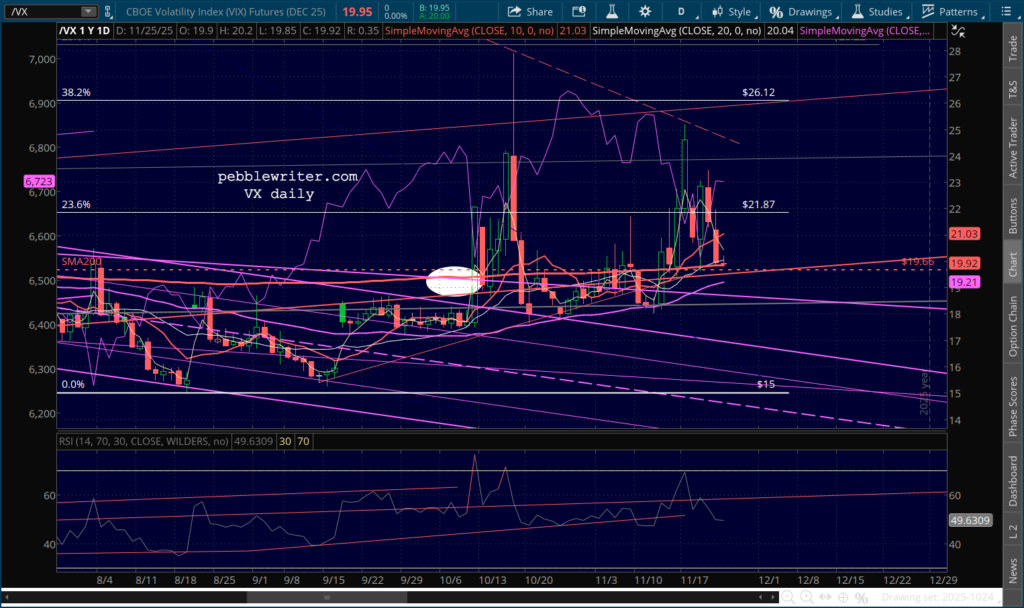Viewport: 1024px width, 608px height.
Task: Click the bottom scrollbar thumb
Action: coord(327,597)
